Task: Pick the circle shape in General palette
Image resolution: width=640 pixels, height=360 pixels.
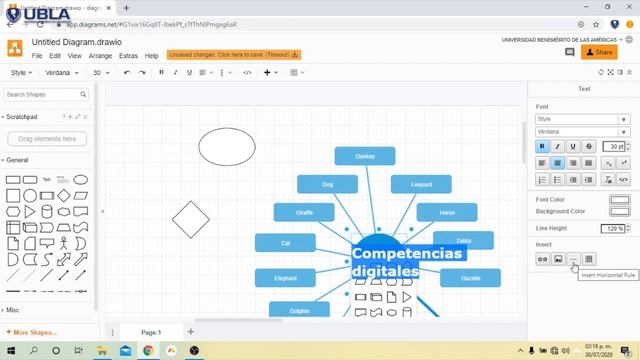Action: point(30,196)
